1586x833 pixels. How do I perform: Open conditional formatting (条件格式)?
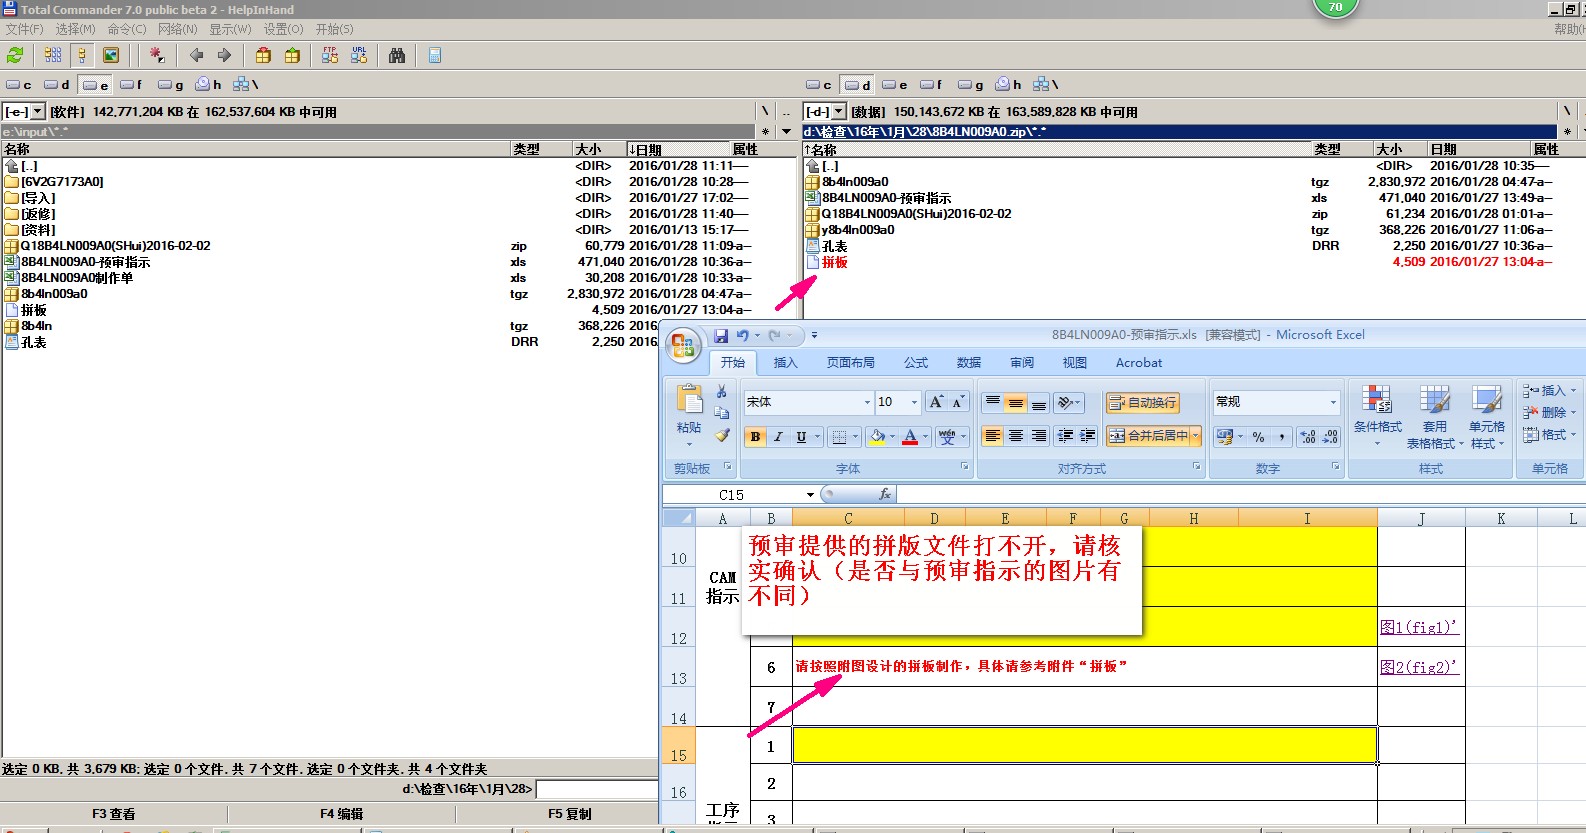coord(1377,415)
